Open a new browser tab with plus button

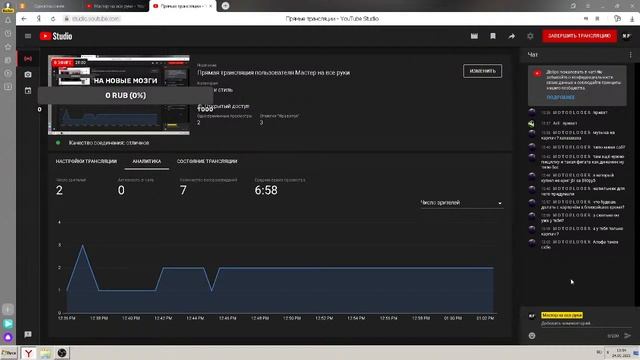pos(225,6)
